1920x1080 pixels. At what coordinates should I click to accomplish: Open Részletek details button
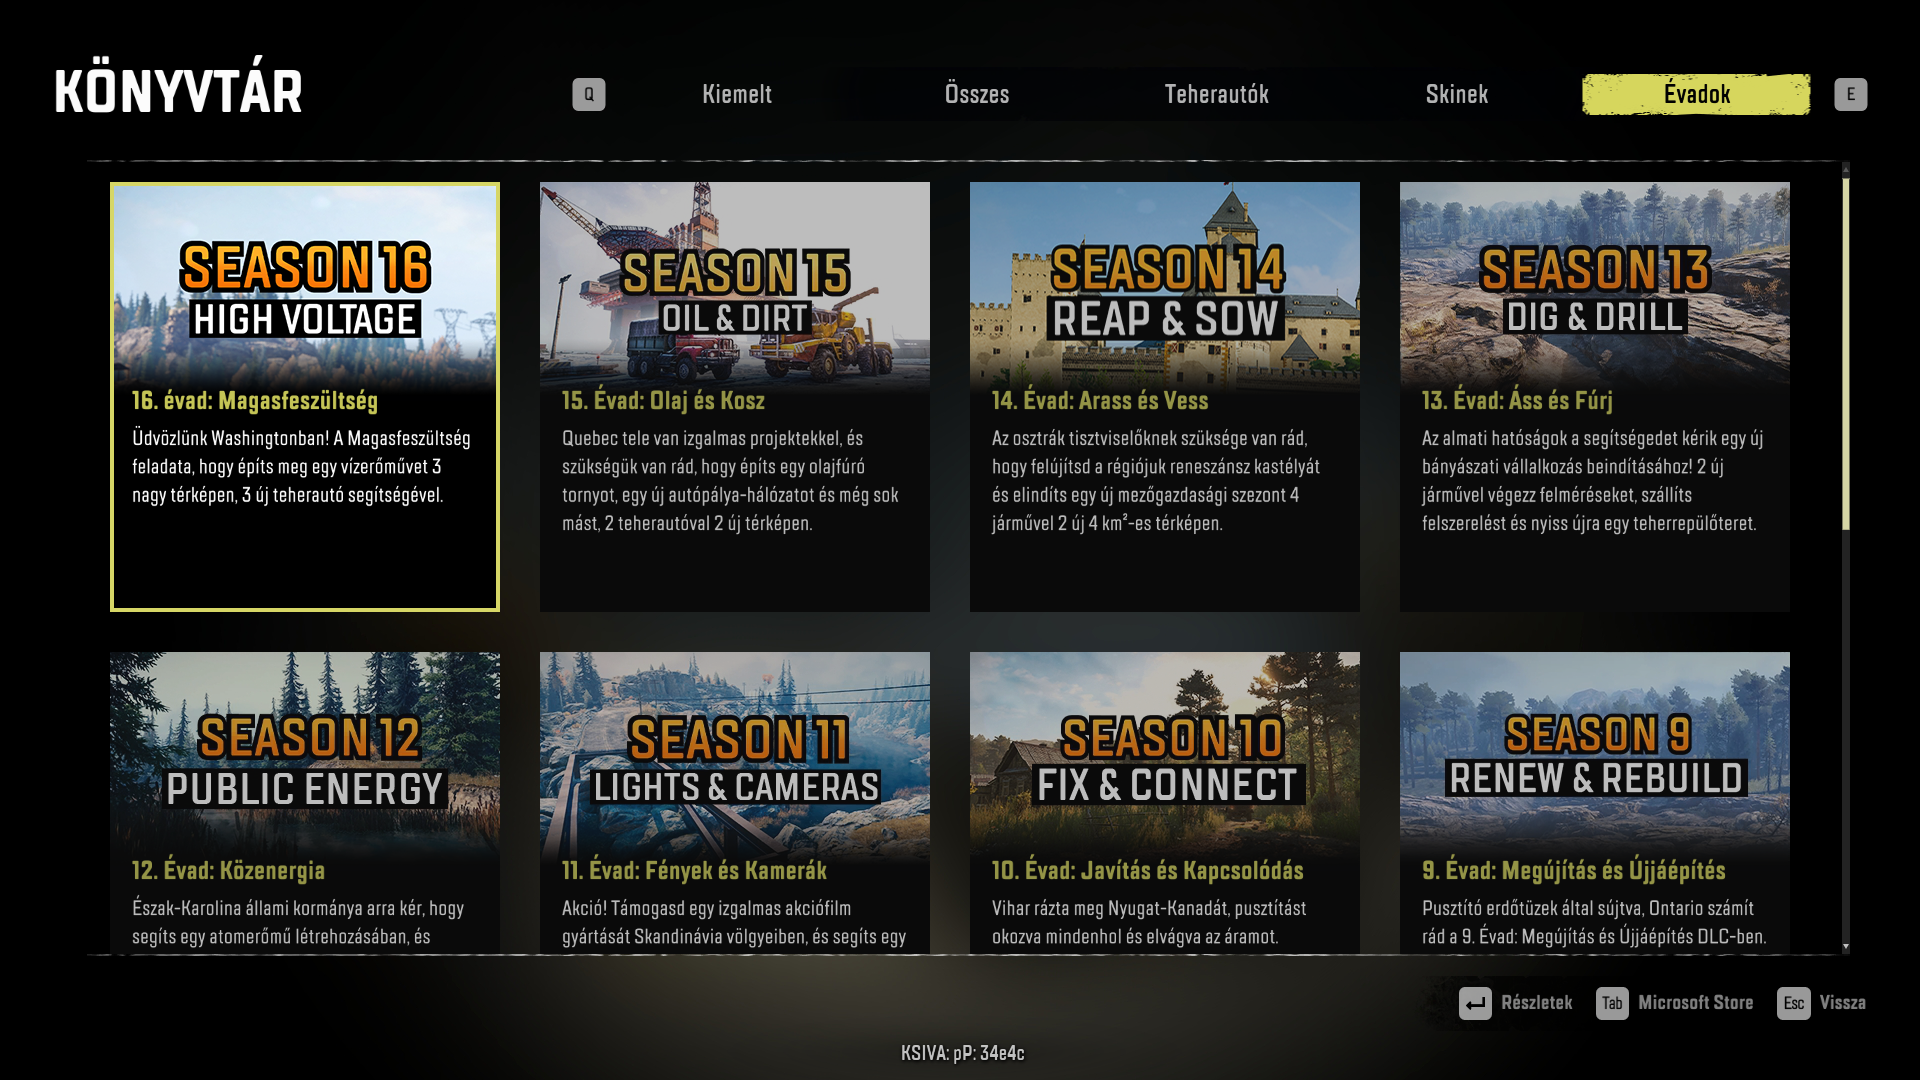coord(1536,1003)
